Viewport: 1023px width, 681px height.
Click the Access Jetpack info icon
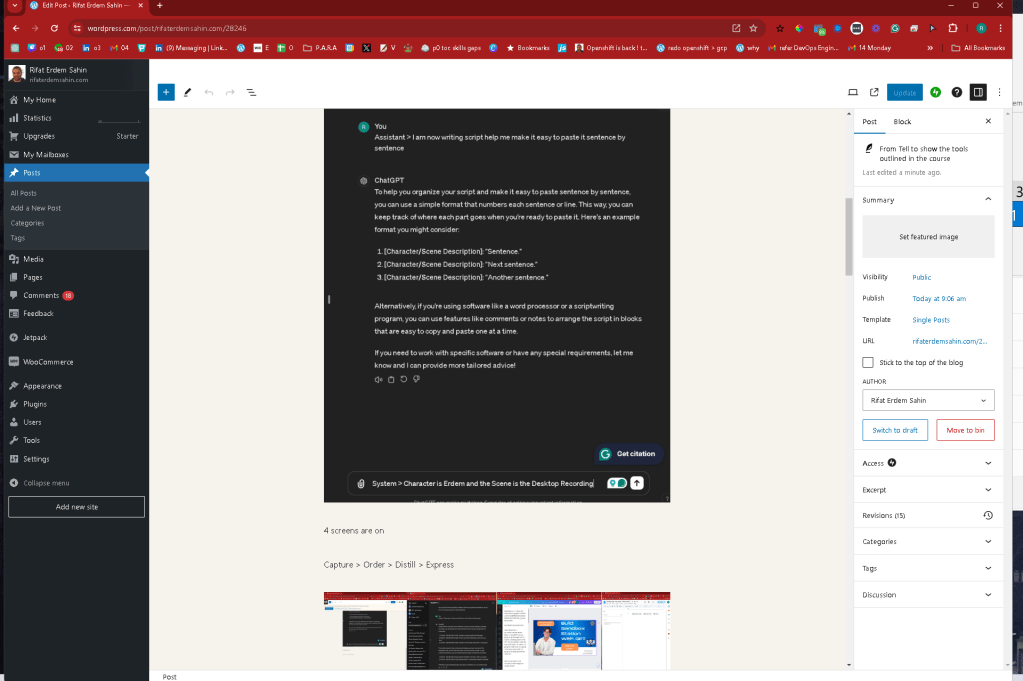point(892,462)
